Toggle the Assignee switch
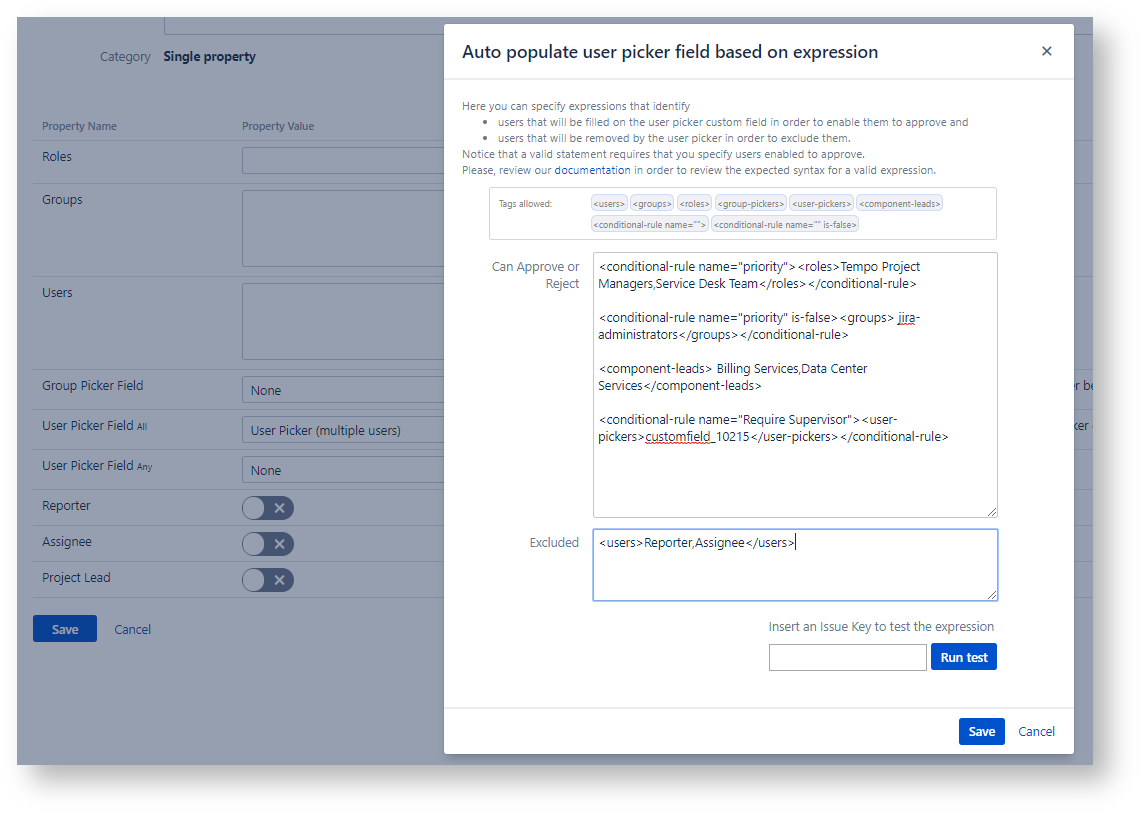This screenshot has width=1141, height=813. [268, 544]
